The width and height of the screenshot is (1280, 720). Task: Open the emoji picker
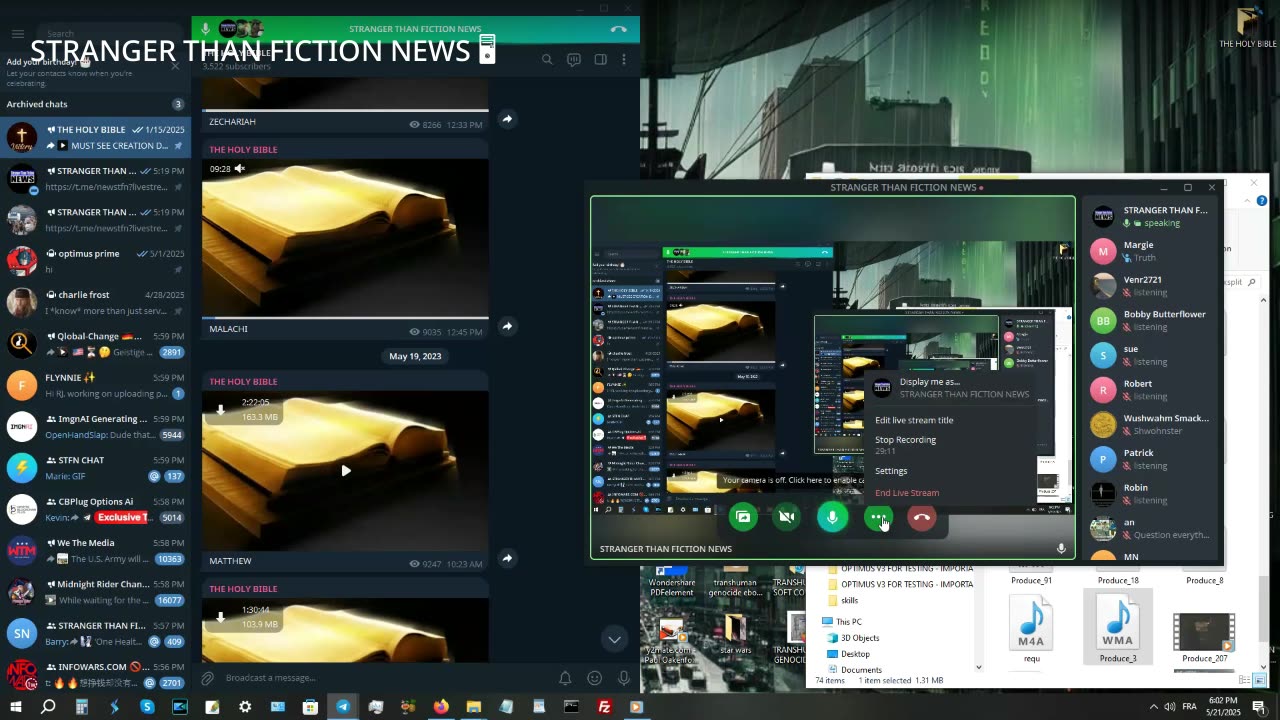(595, 678)
